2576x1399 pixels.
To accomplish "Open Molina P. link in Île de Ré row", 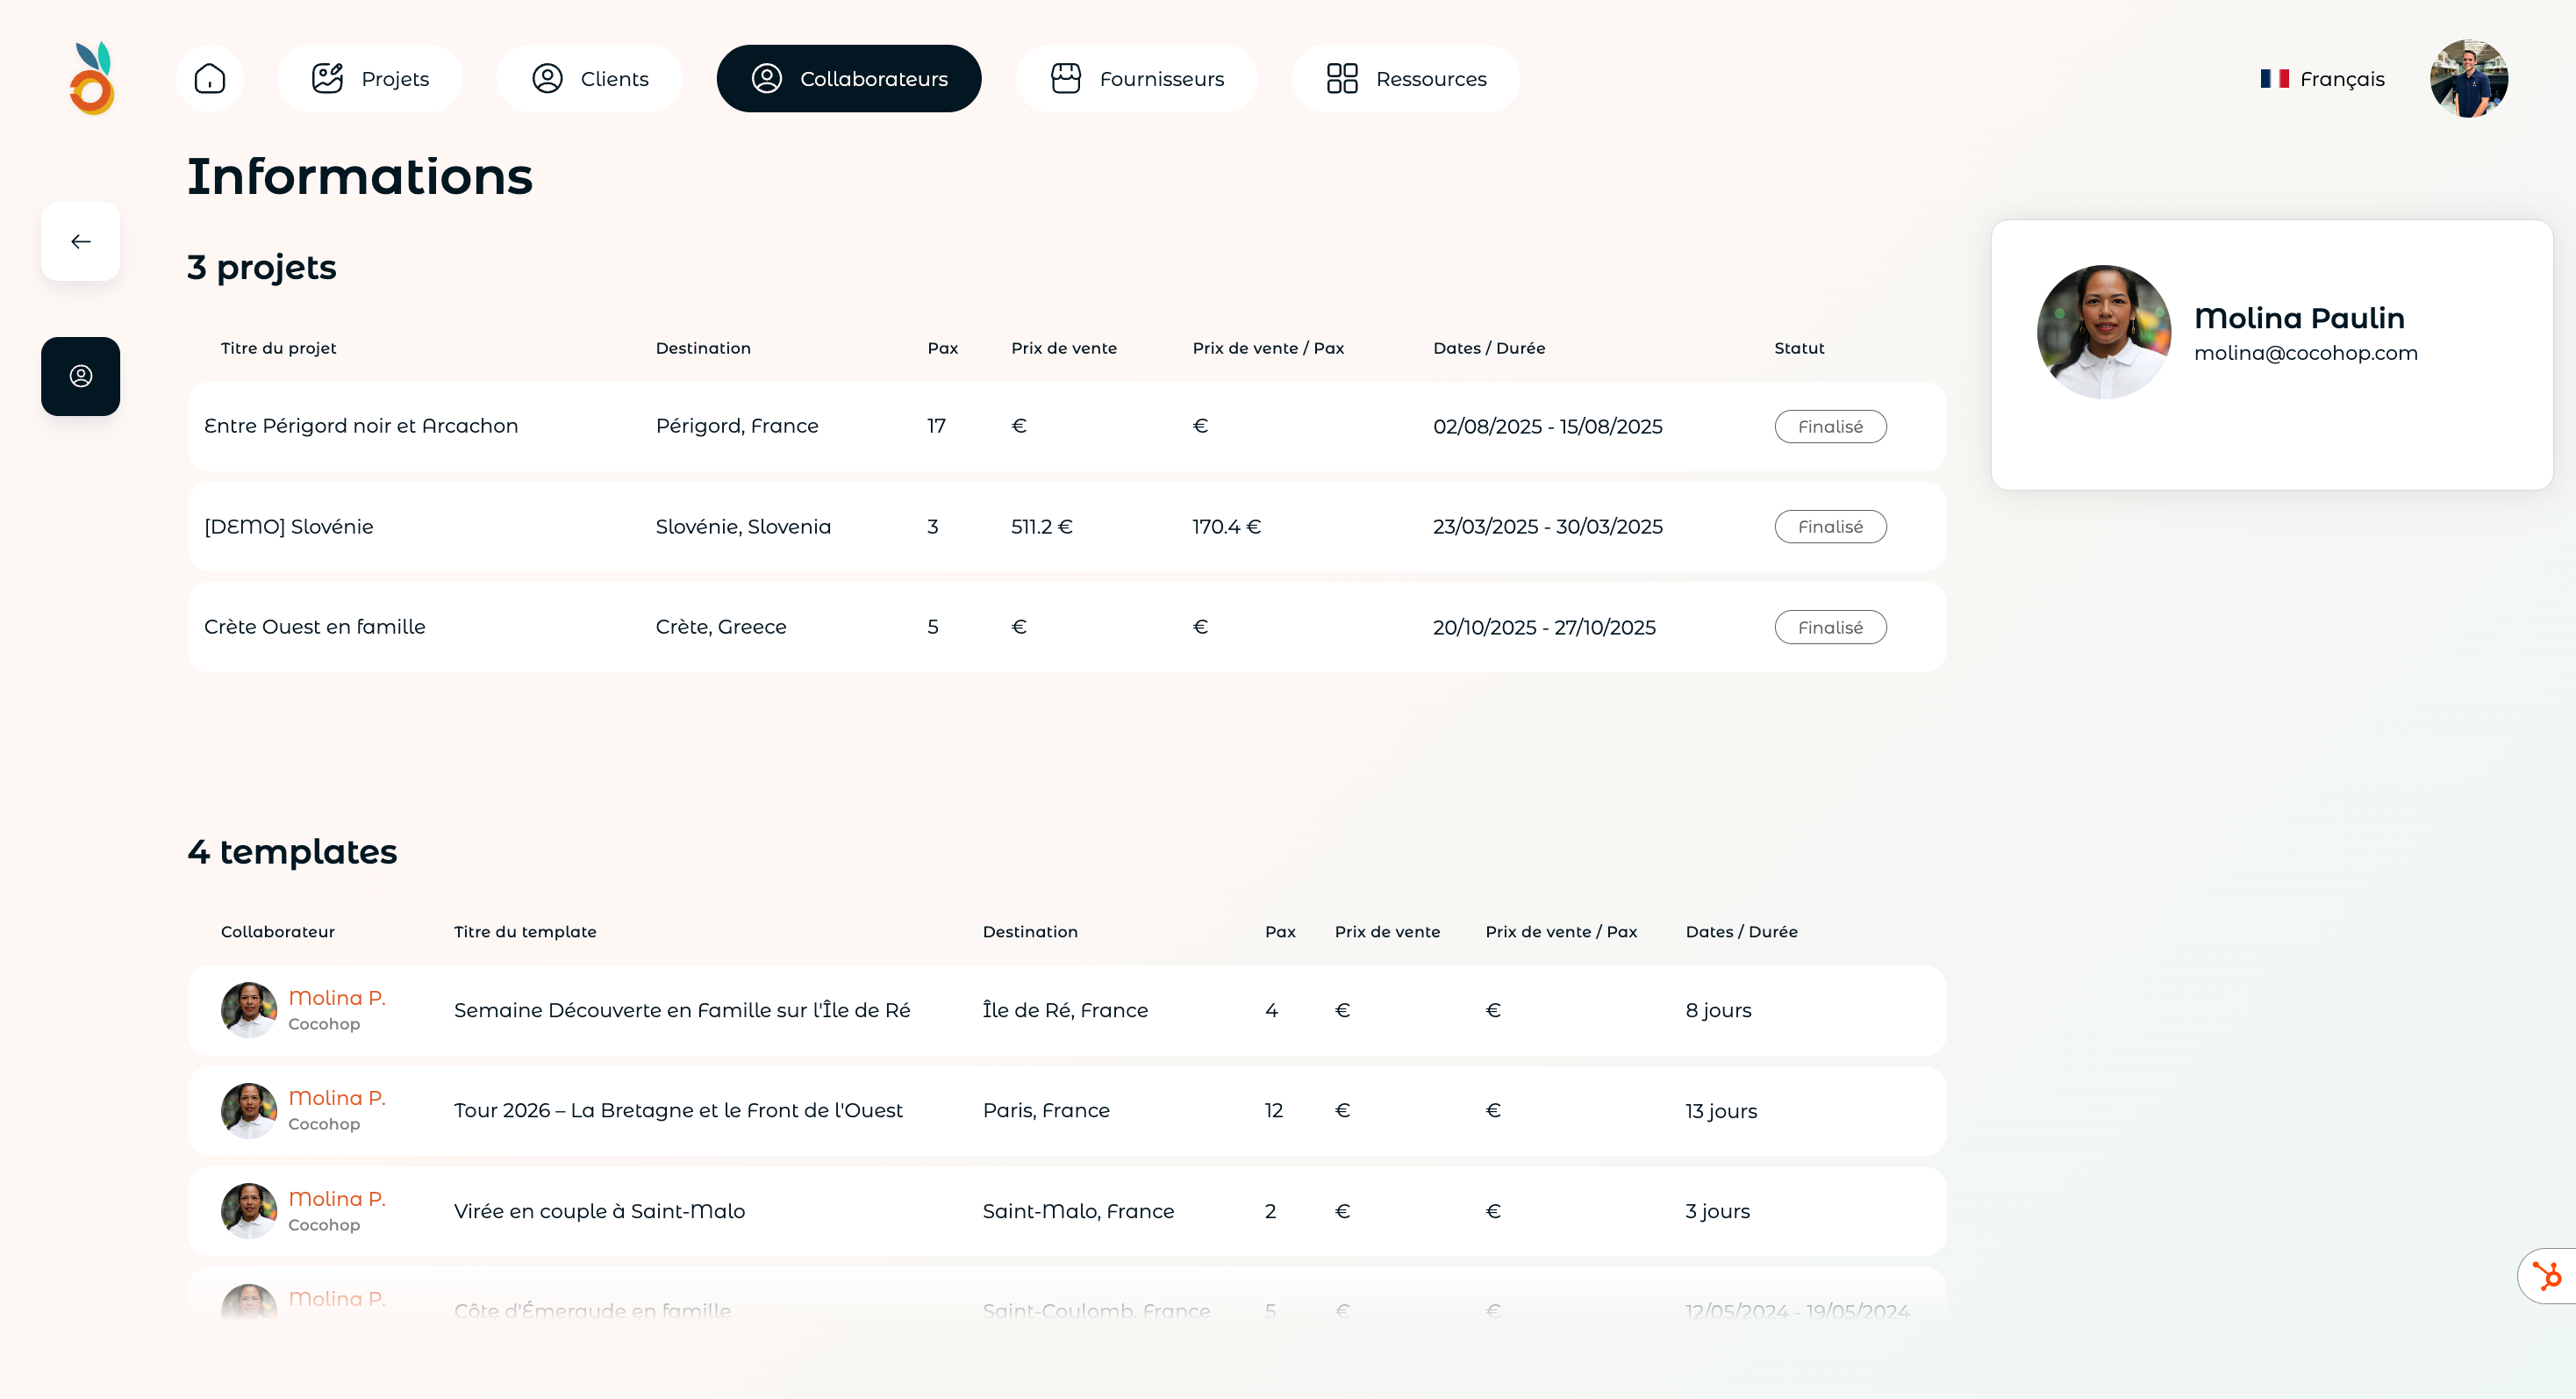I will point(337,998).
